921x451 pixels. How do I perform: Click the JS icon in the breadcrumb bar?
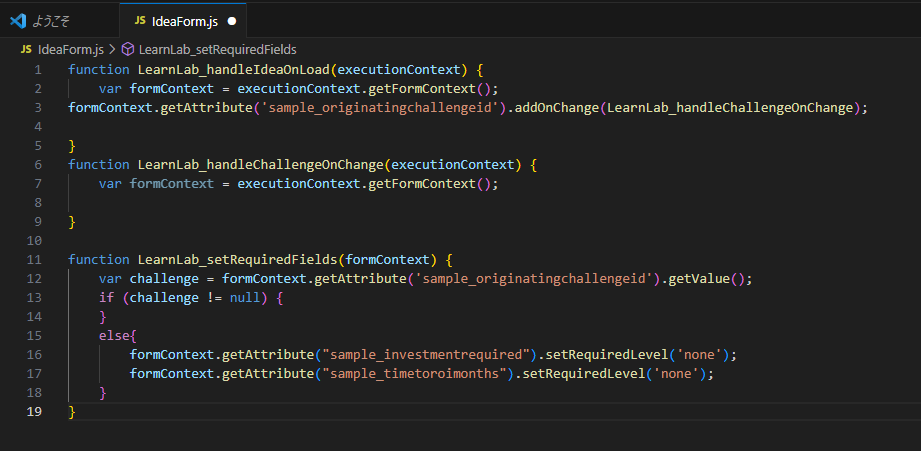click(x=26, y=48)
